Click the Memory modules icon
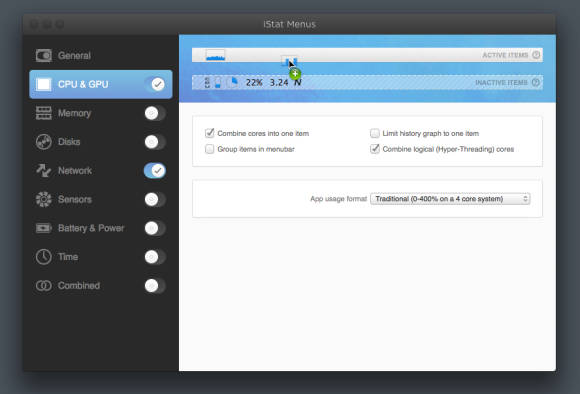Viewport: 580px width, 394px height. (x=44, y=113)
